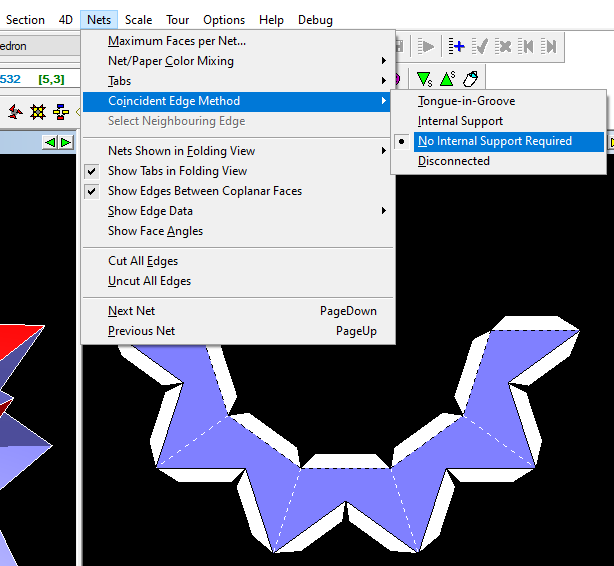Viewport: 614px width, 566px height.
Task: Click the red pinwheel arrows icon
Action: [15, 112]
